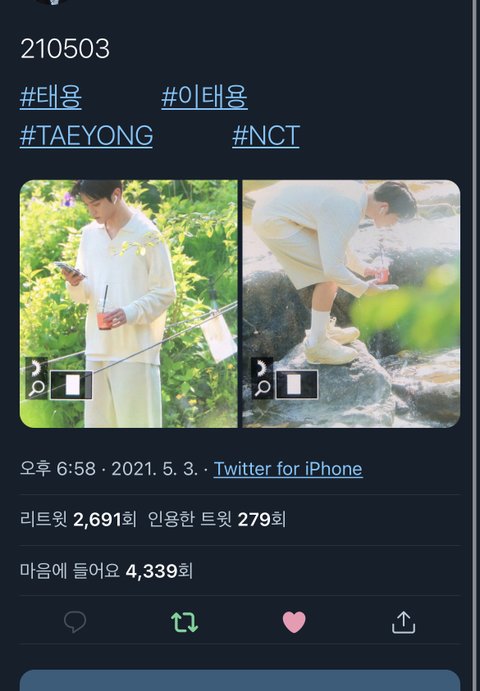Open right photo of man on rocks
480x691 pixels.
tap(352, 304)
